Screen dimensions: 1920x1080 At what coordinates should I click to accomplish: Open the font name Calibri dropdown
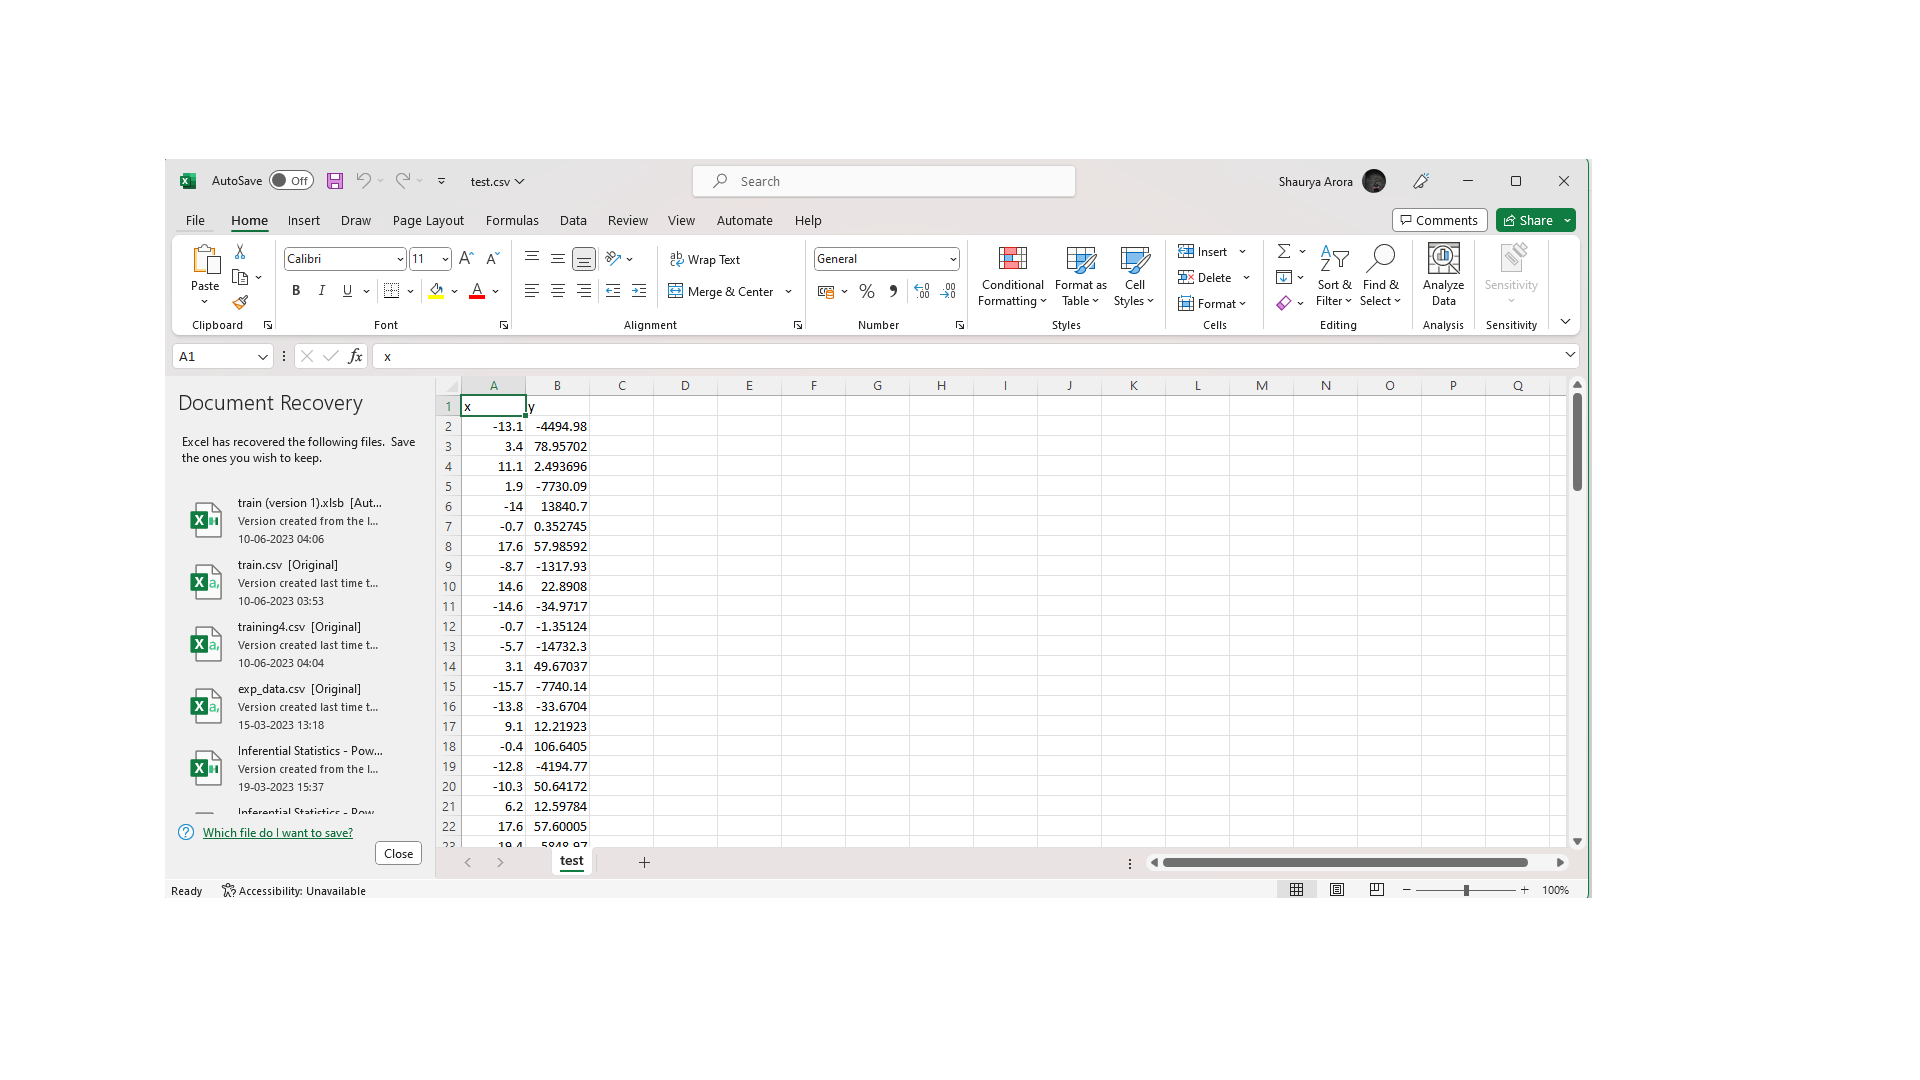[400, 259]
